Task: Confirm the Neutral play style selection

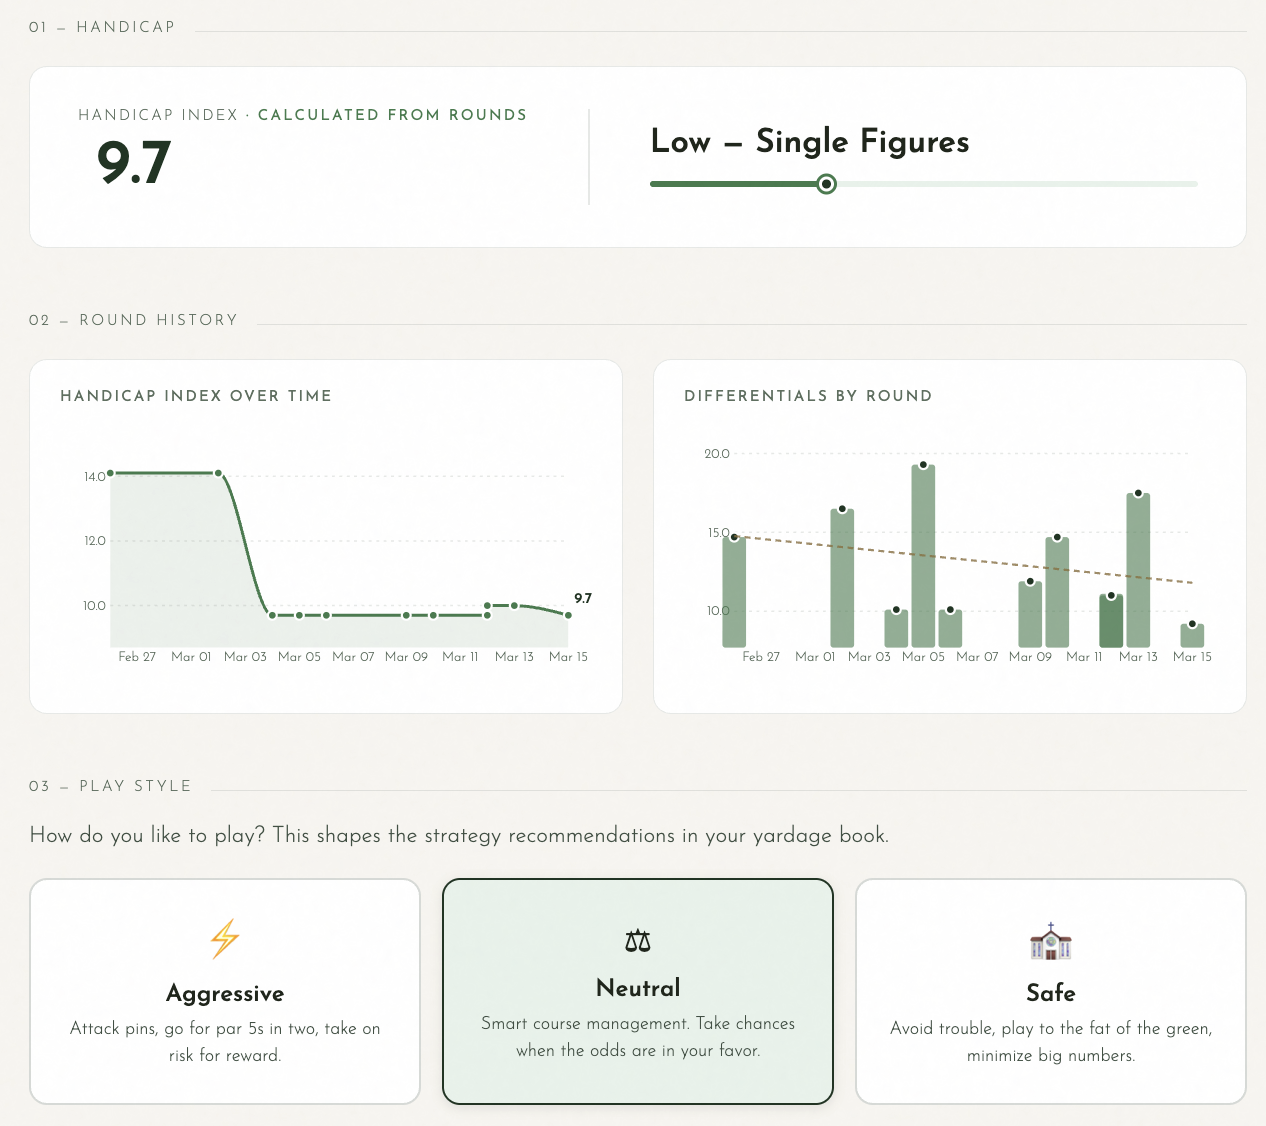Action: [637, 991]
